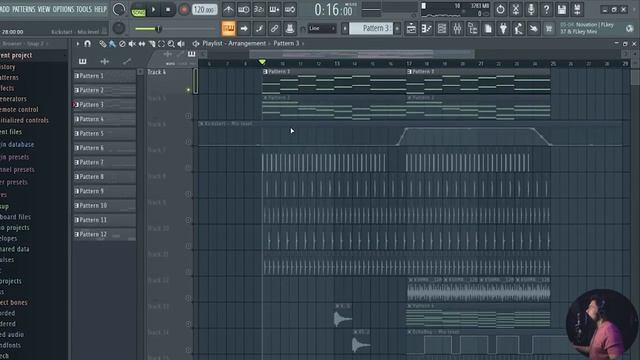This screenshot has height=360, width=640.
Task: Toggle the loop recording icon
Action: point(290,9)
